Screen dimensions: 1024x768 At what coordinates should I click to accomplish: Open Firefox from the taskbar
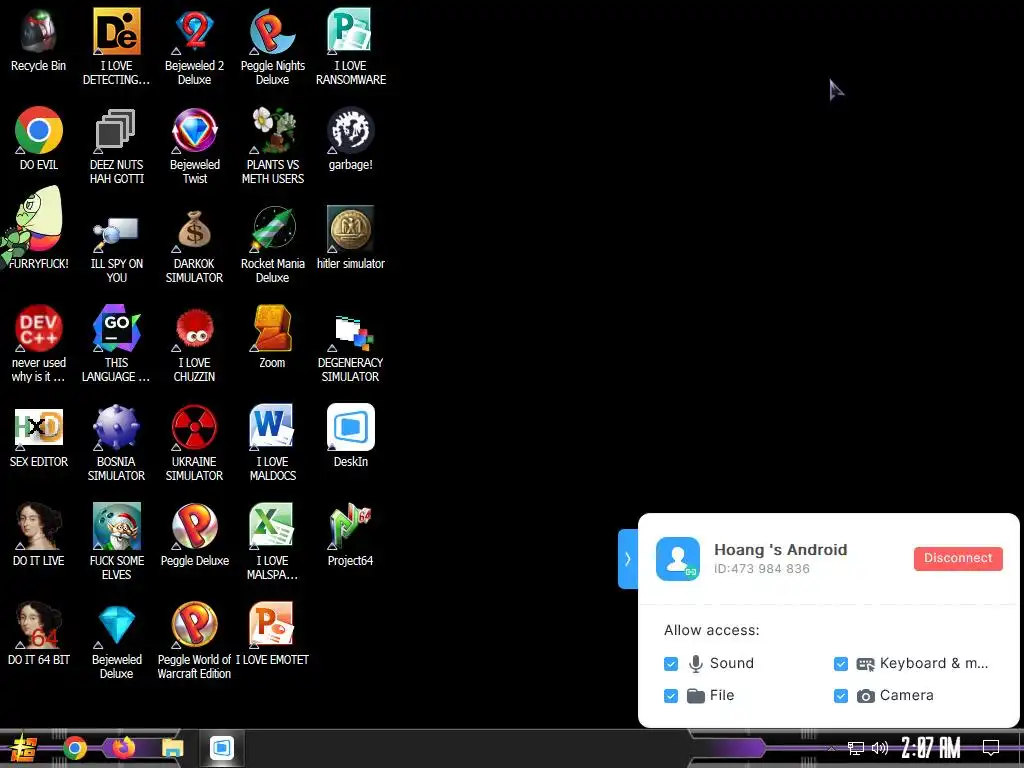[x=123, y=748]
